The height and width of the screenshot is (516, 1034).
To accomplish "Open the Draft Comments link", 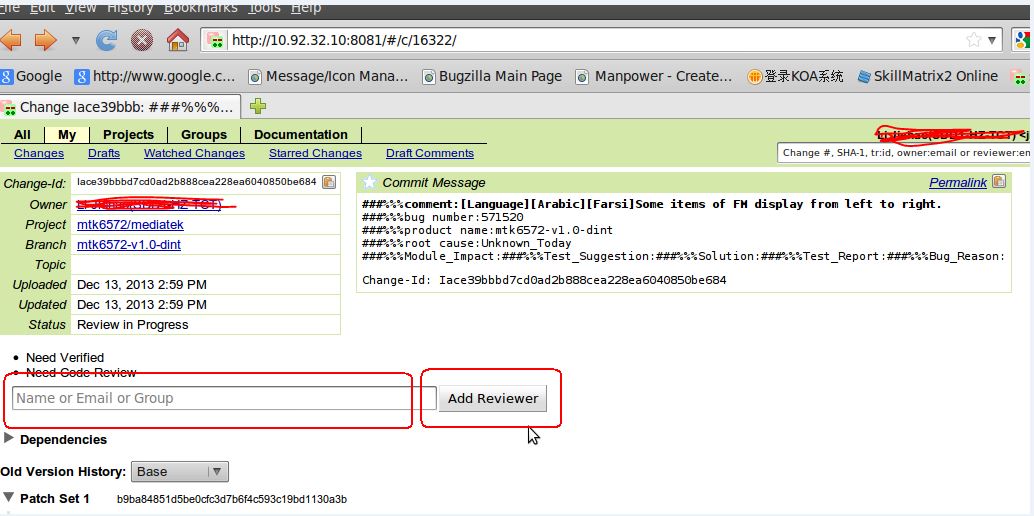I will pyautogui.click(x=430, y=153).
